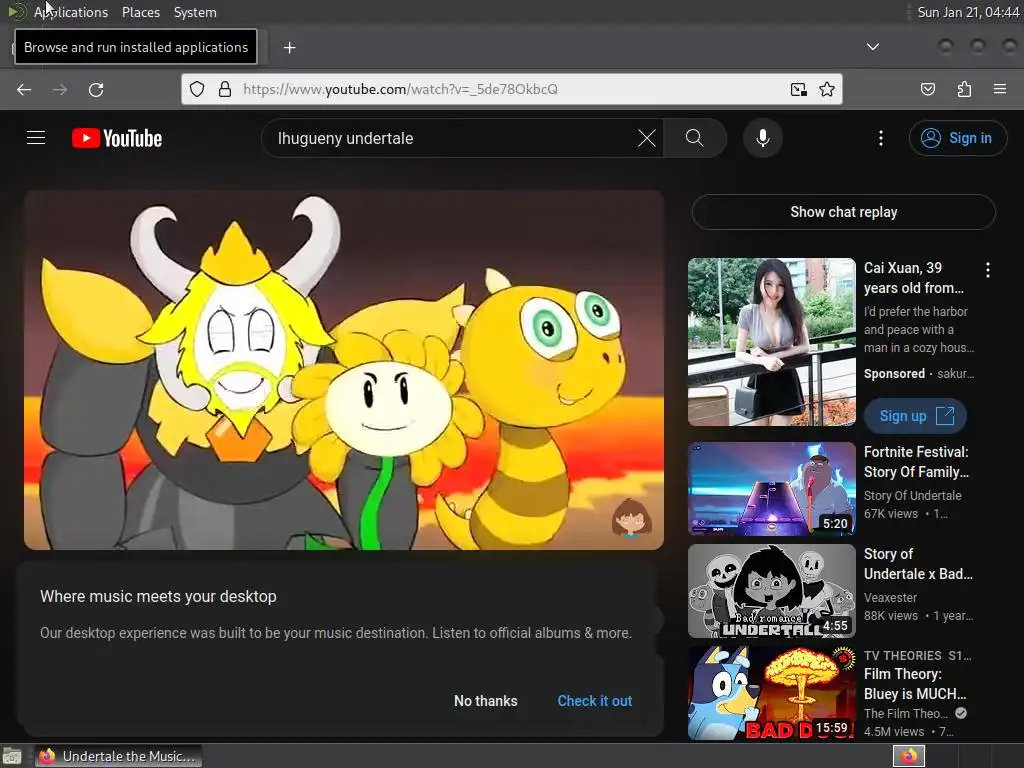Search with your voice microphone
The width and height of the screenshot is (1024, 768).
click(x=763, y=138)
